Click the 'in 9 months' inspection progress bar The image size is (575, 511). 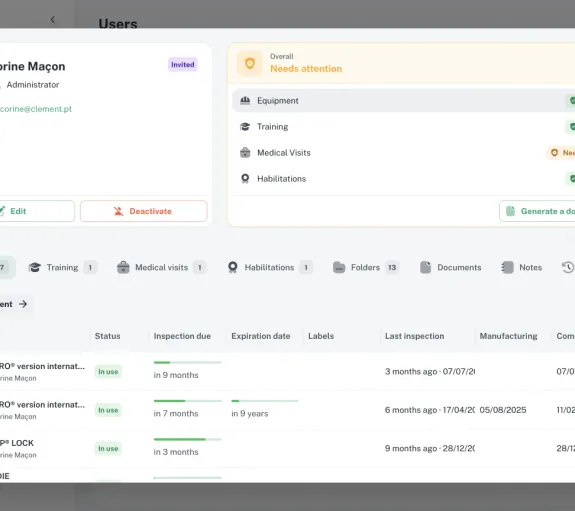tap(187, 362)
